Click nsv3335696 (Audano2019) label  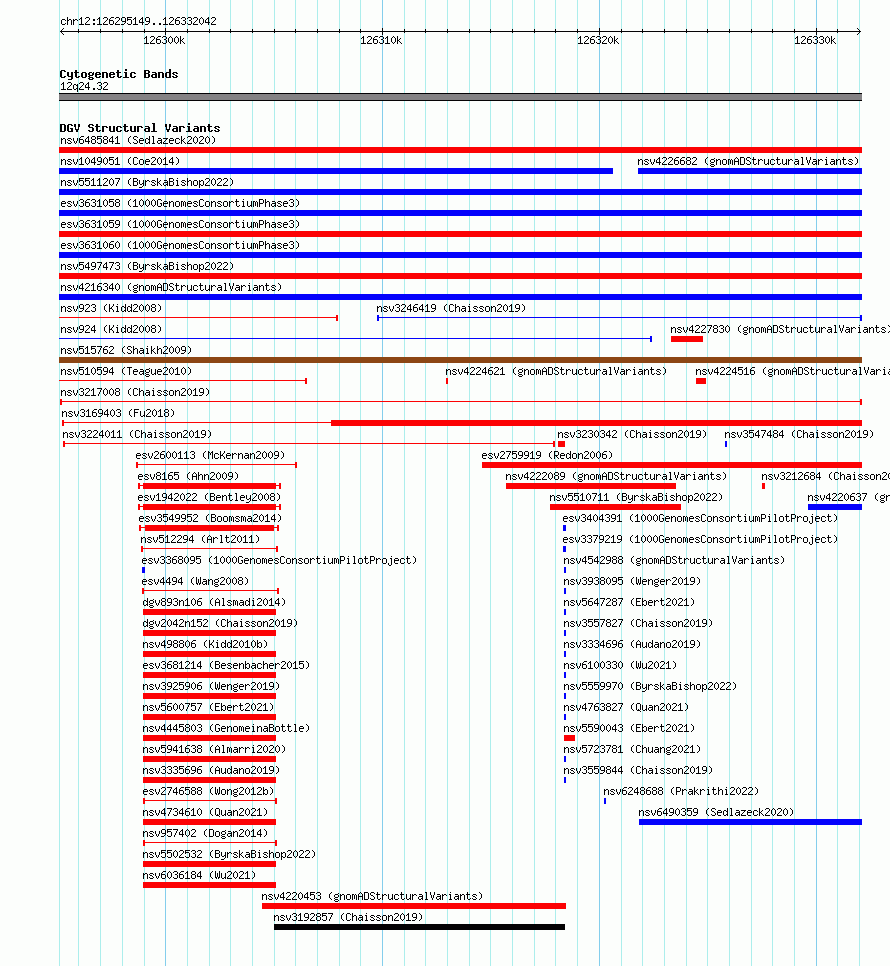click(x=211, y=769)
